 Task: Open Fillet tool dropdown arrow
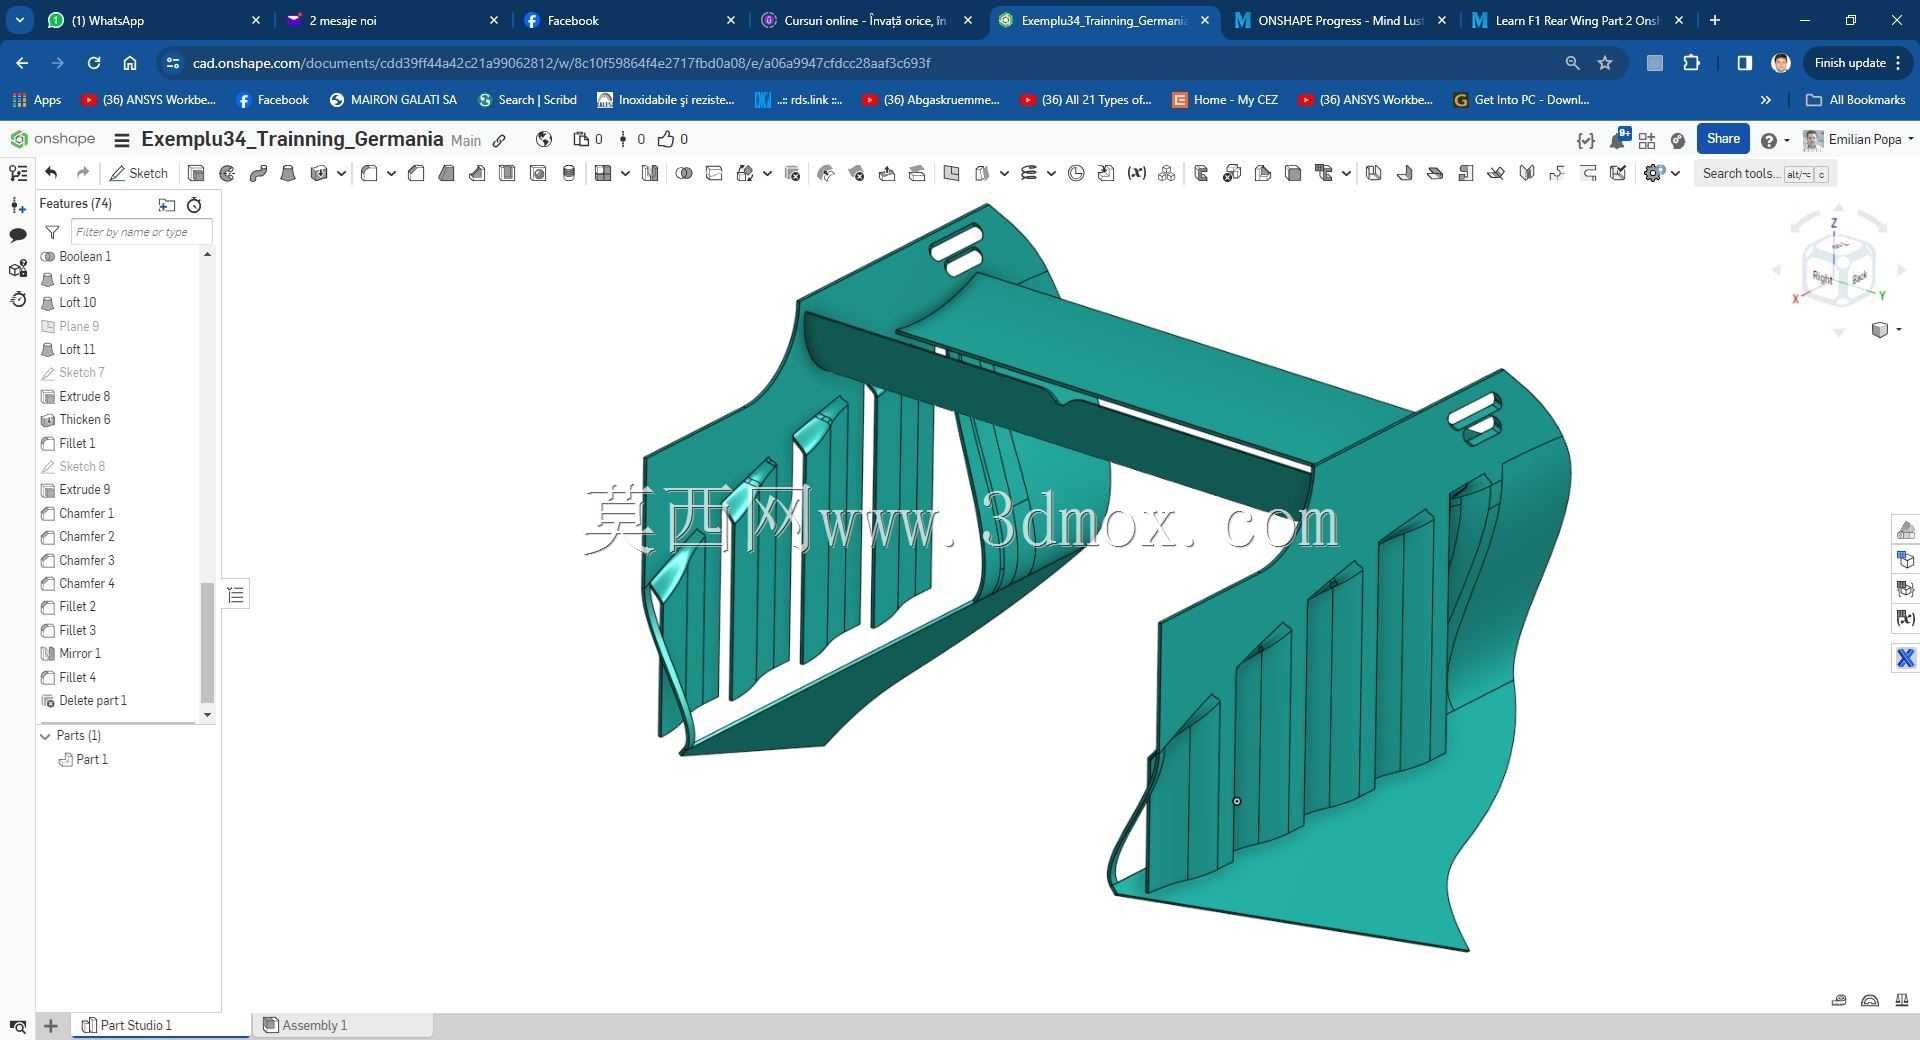[x=391, y=173]
